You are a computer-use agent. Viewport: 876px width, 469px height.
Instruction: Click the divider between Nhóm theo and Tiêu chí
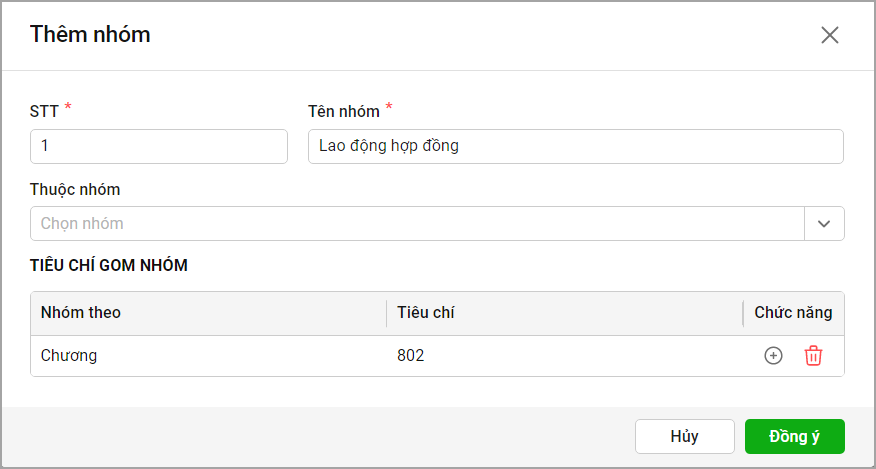(x=386, y=313)
